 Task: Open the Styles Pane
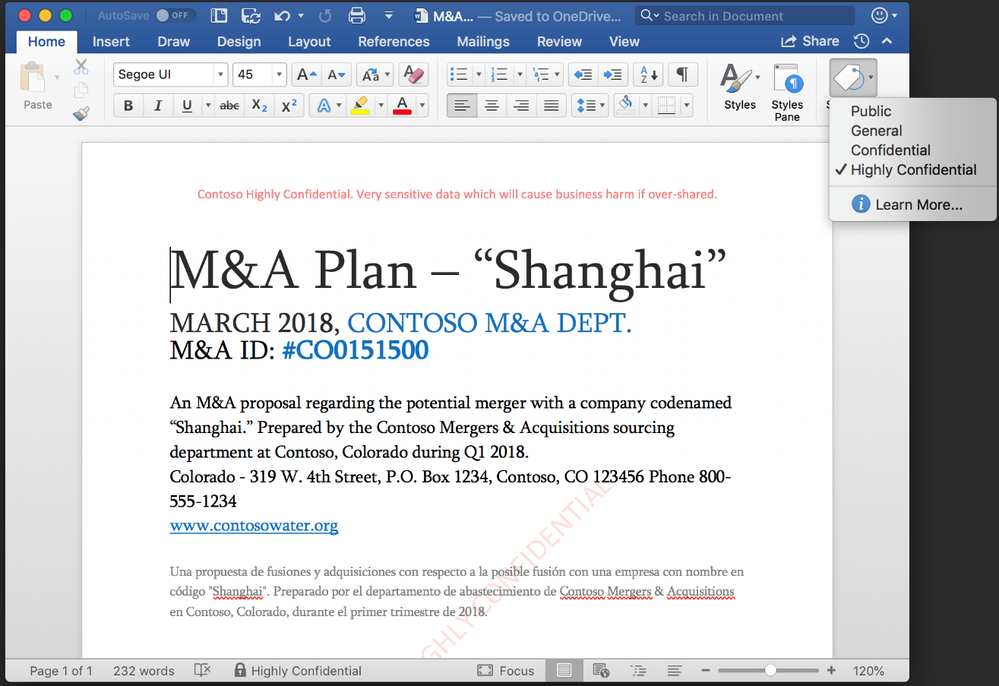tap(787, 92)
